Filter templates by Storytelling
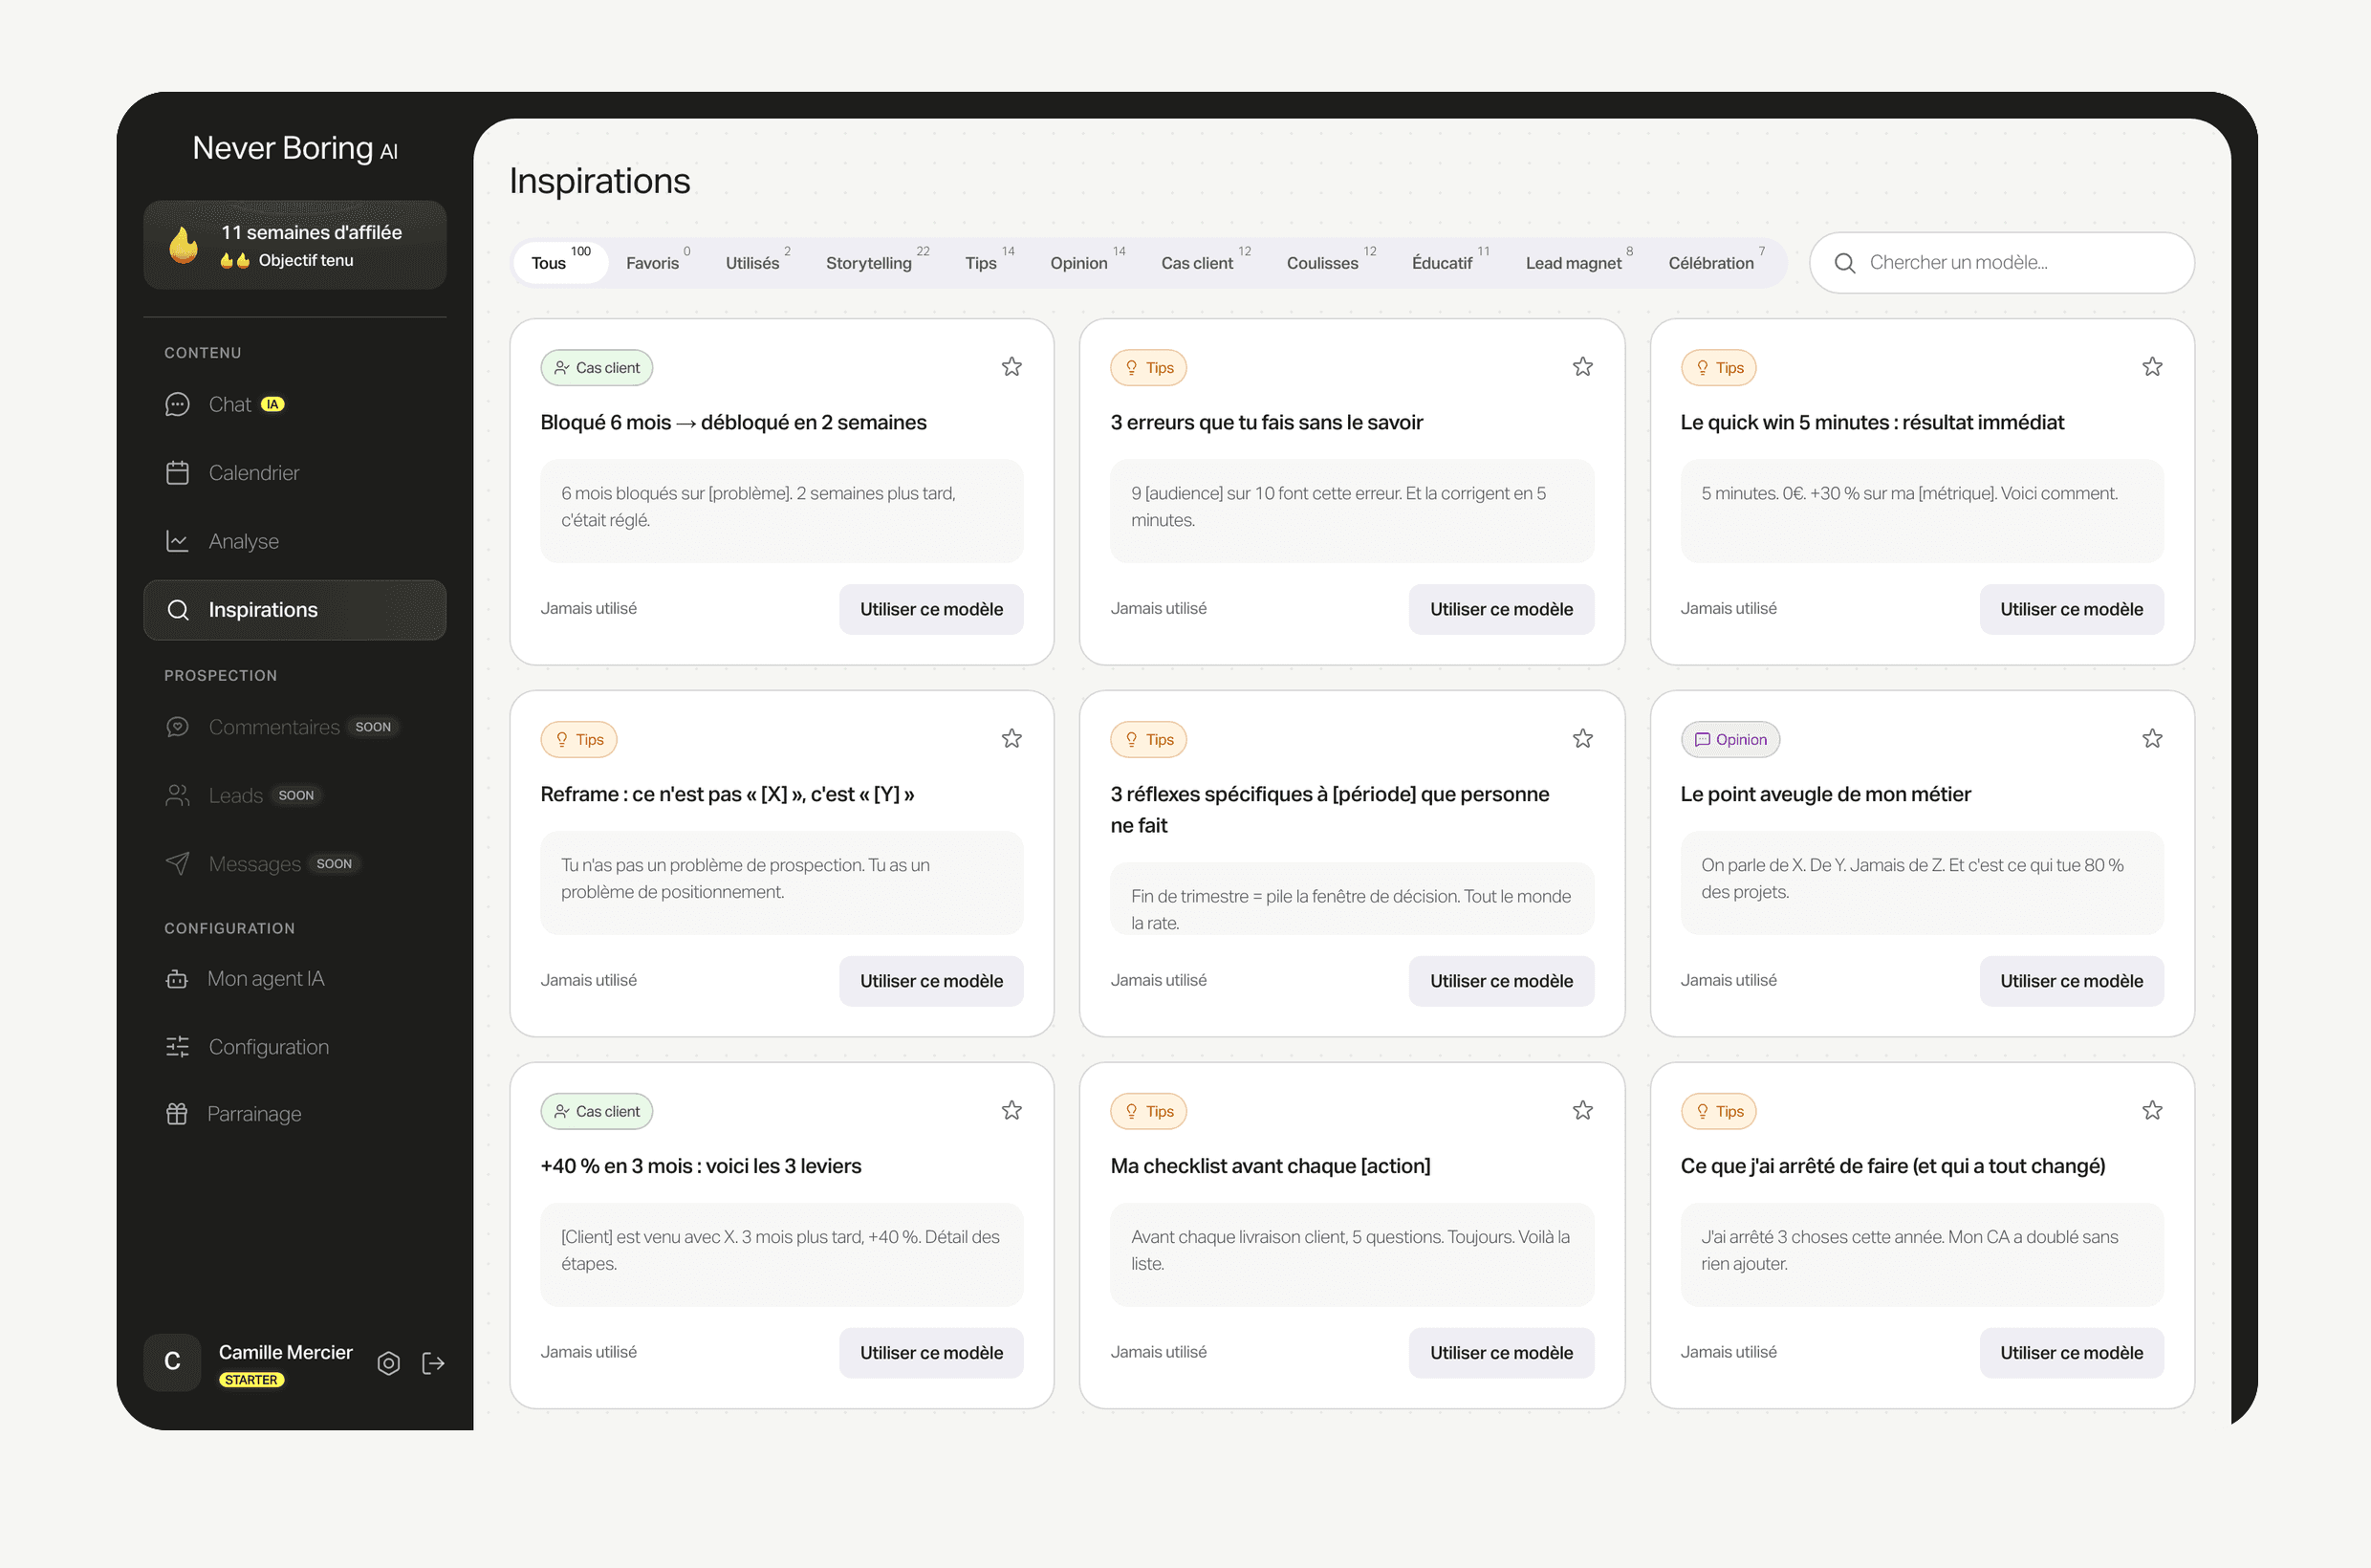2371x1568 pixels. pyautogui.click(x=877, y=262)
